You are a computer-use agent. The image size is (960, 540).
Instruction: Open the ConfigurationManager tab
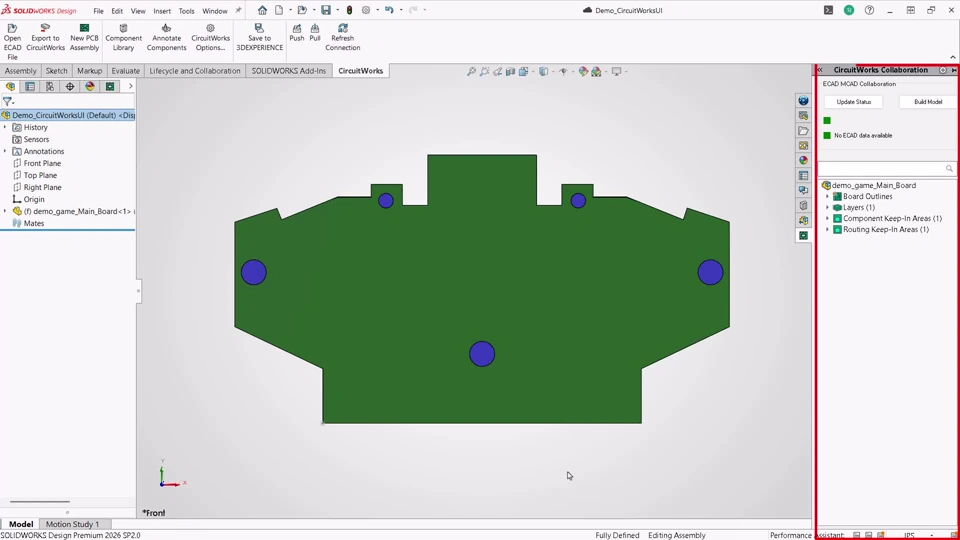(50, 86)
